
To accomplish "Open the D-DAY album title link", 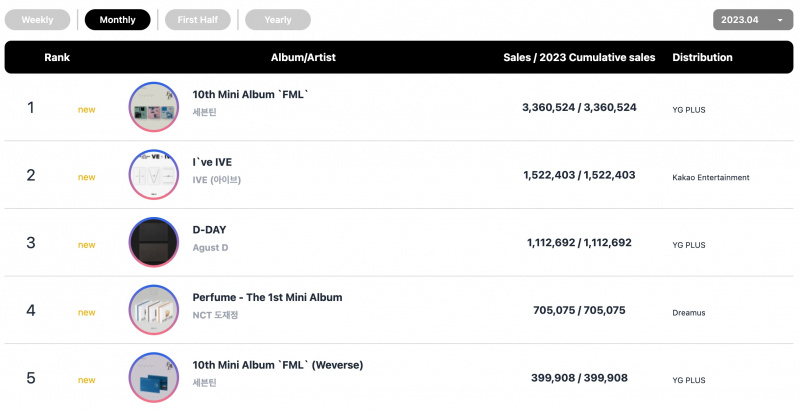I will [209, 230].
